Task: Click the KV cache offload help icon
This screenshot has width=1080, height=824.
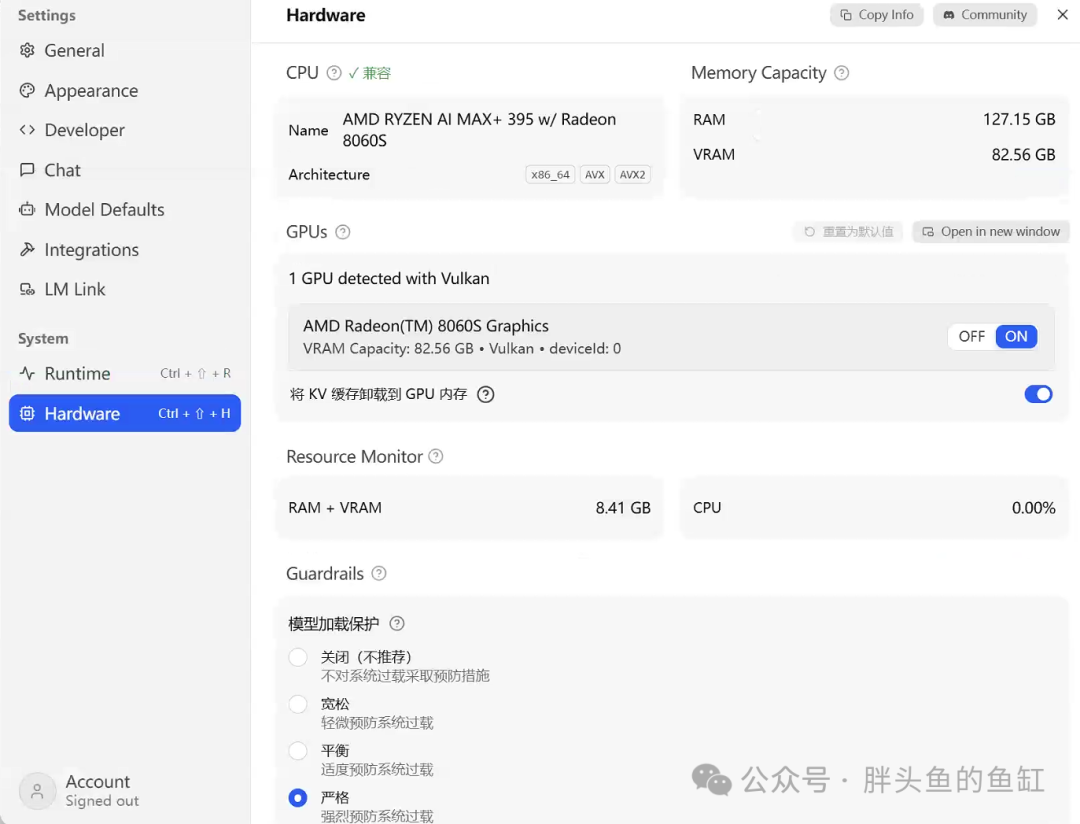Action: point(486,394)
